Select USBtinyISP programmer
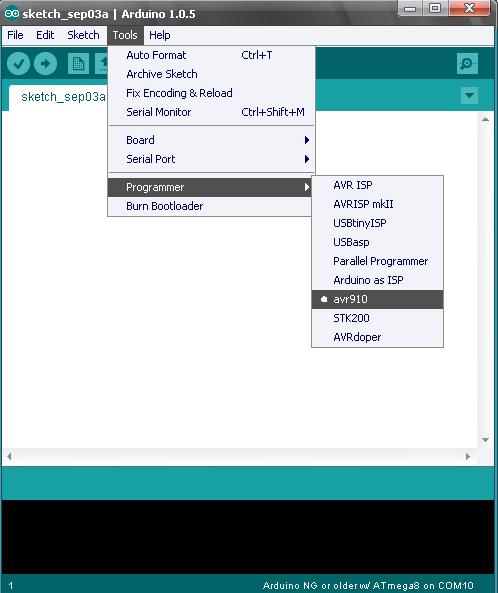The width and height of the screenshot is (498, 593). tap(377, 223)
